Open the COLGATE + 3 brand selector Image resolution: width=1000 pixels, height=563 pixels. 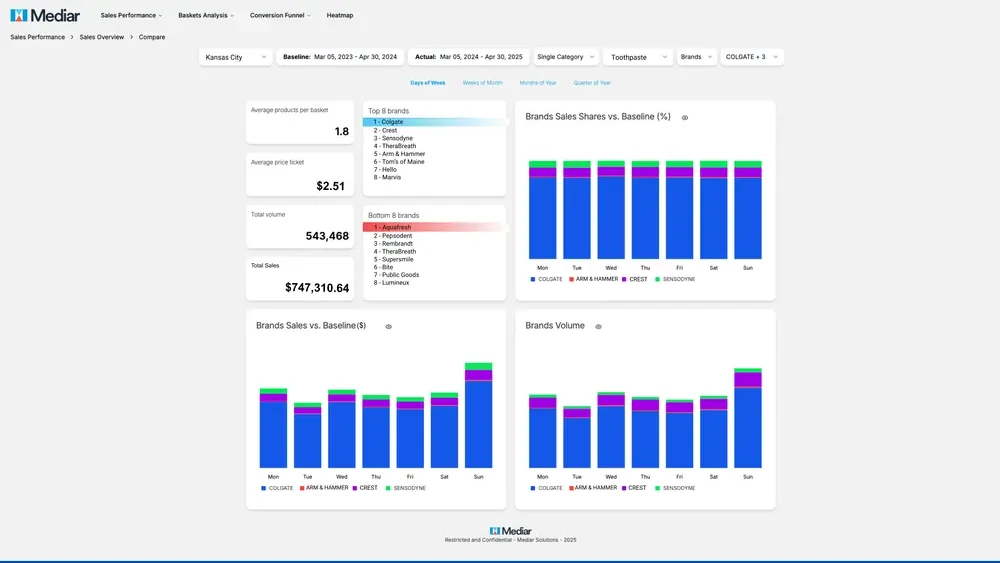point(752,57)
